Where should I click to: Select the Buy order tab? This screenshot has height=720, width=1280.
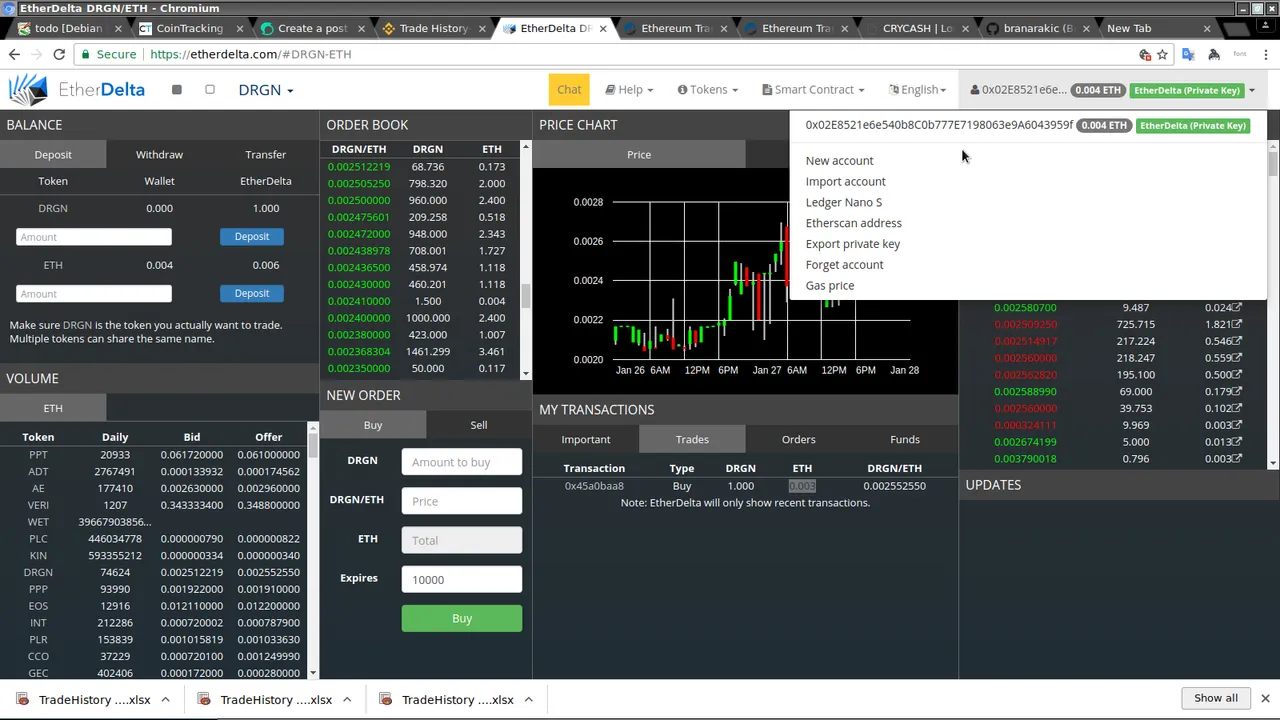pos(373,425)
